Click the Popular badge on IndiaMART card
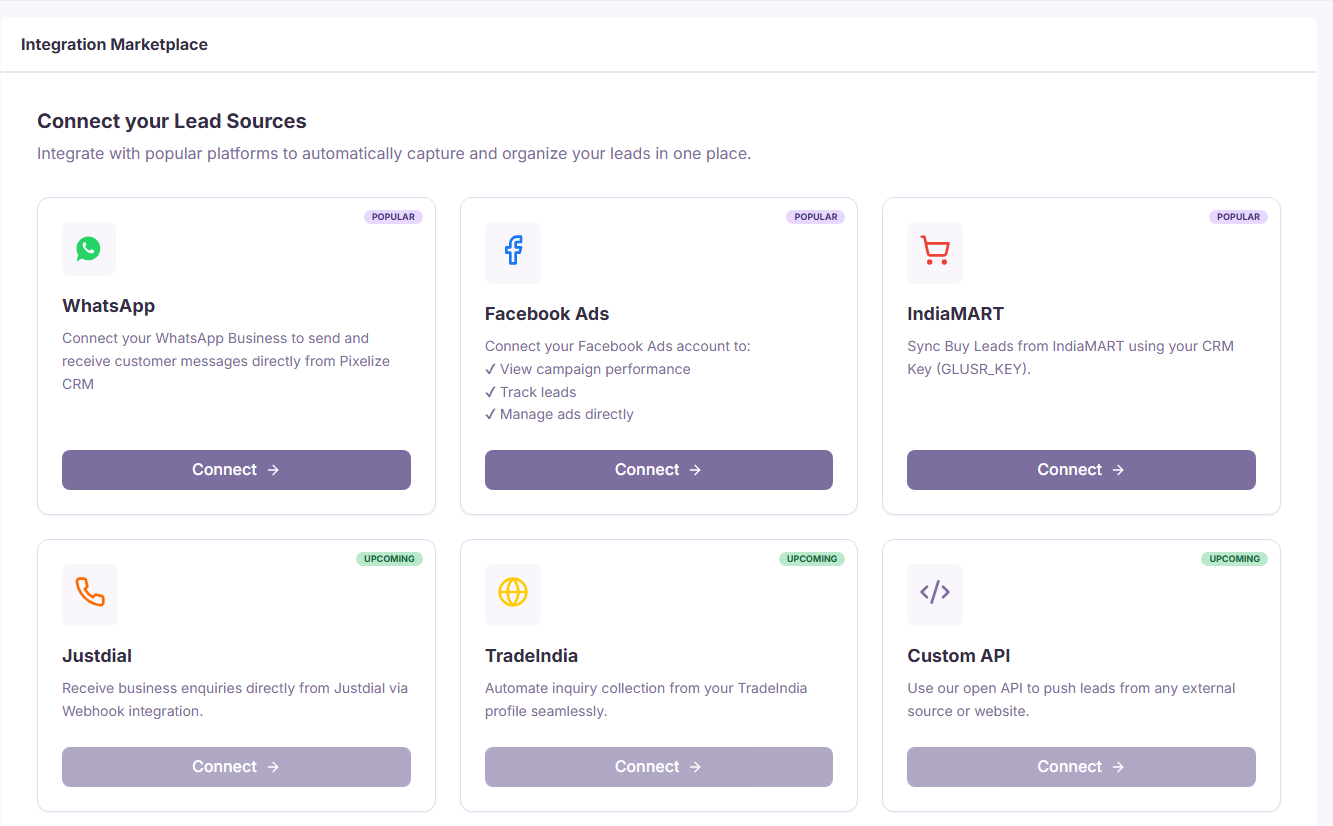The width and height of the screenshot is (1333, 826). coord(1238,217)
